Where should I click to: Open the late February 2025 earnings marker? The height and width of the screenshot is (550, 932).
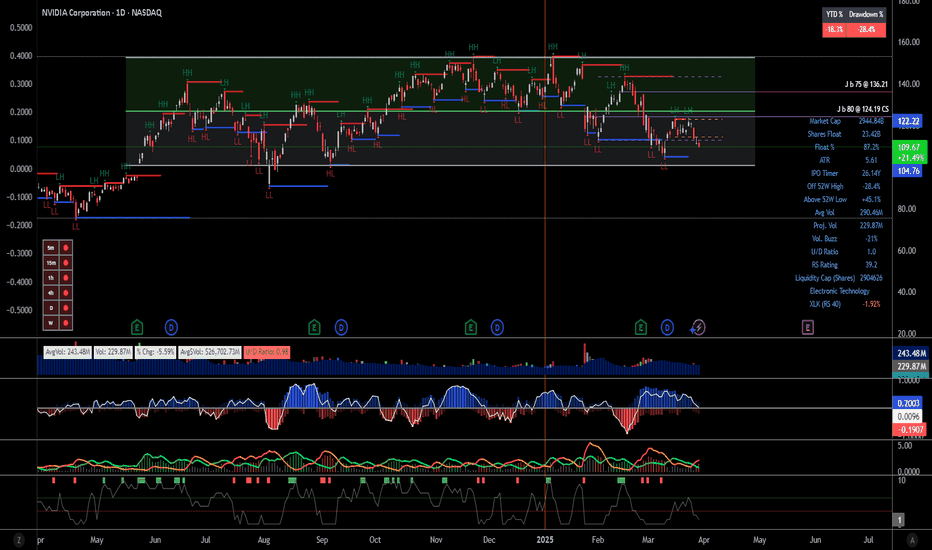click(641, 327)
